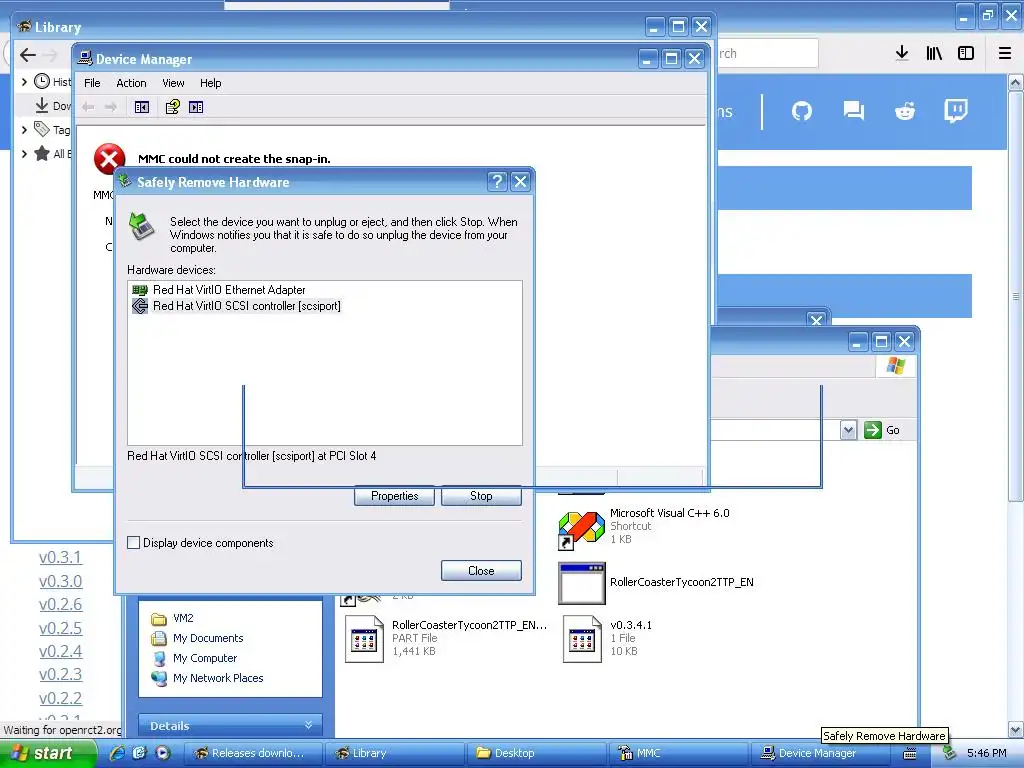Open Device Manager Help menu
1024x768 pixels.
pos(210,83)
